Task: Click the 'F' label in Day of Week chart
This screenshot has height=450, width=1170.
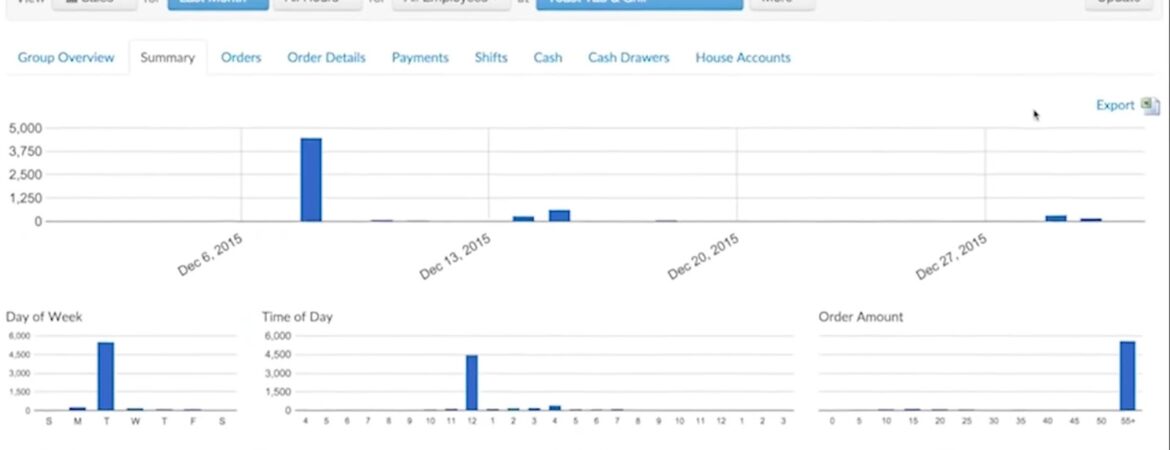Action: 193,422
